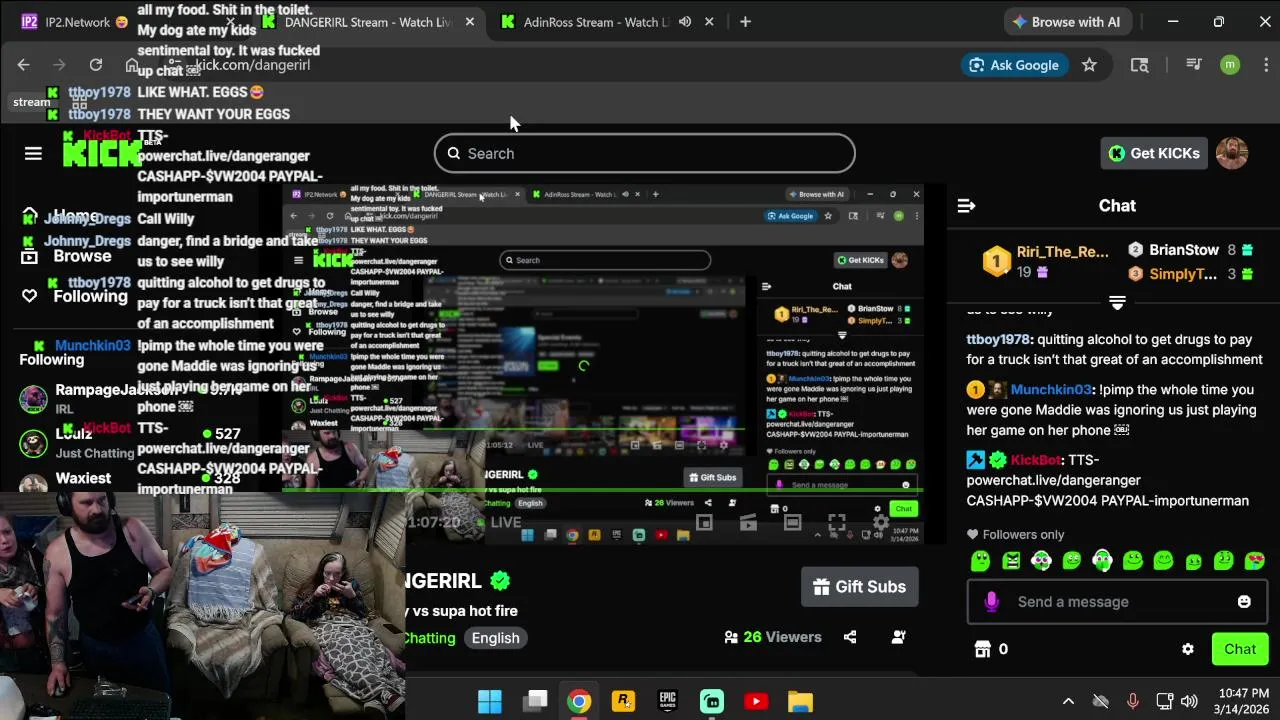Click Munchkin03 username in chat
The height and width of the screenshot is (720, 1280).
click(x=1050, y=390)
